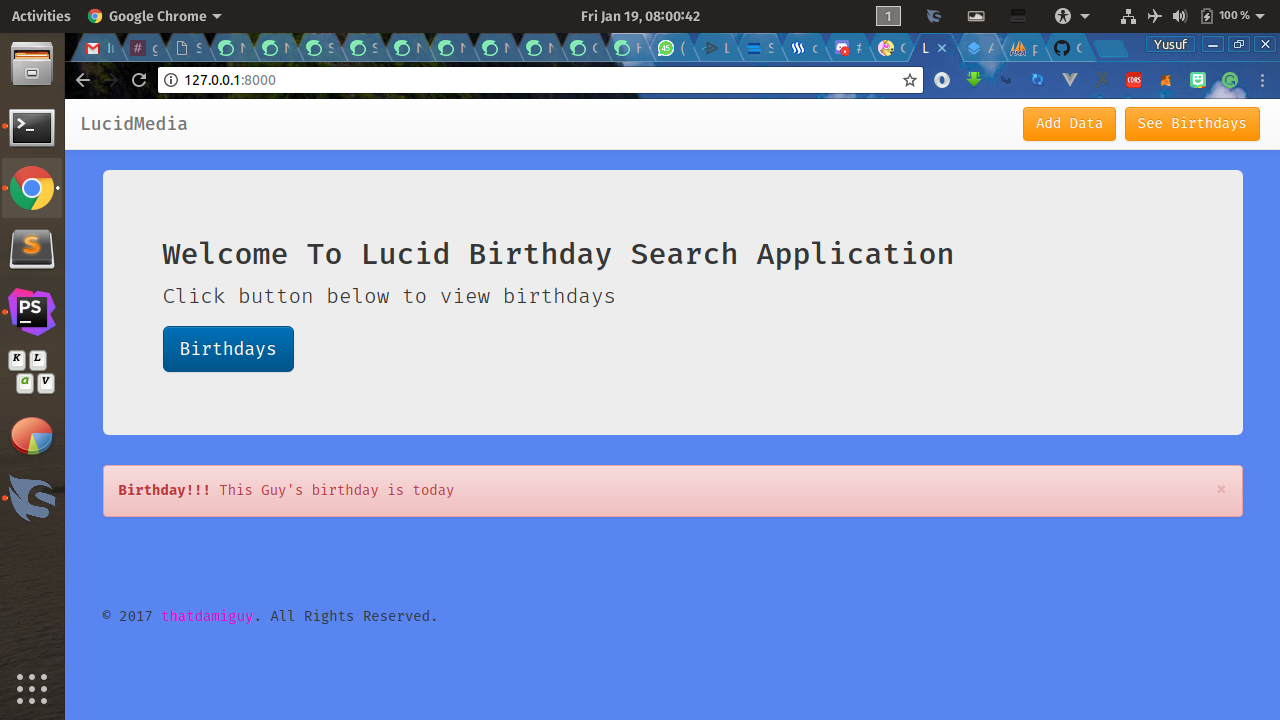Switch to the WhatsApp tab
The image size is (1280, 720).
(670, 48)
